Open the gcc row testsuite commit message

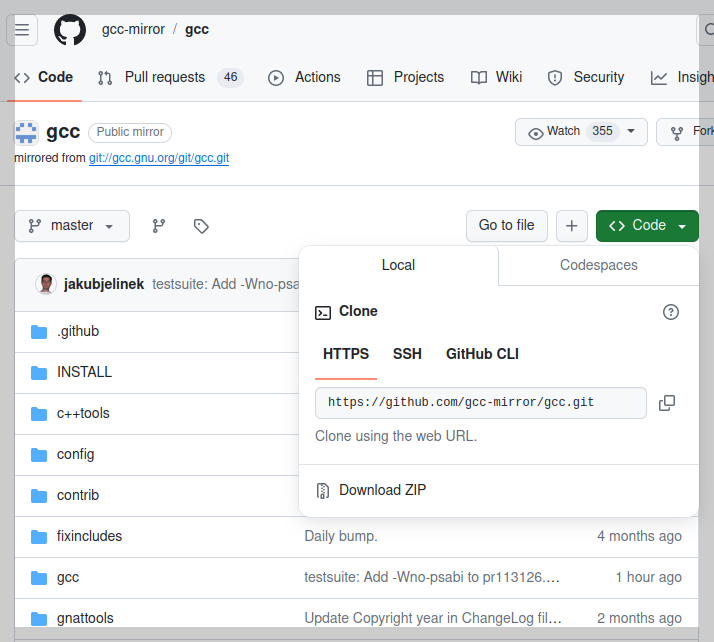coord(432,577)
